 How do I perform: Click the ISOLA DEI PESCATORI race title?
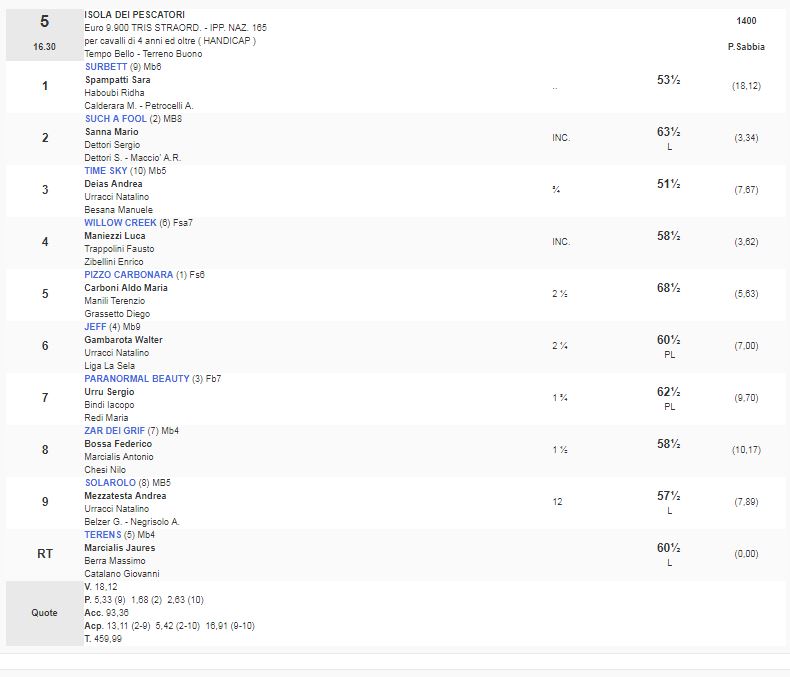[x=134, y=15]
